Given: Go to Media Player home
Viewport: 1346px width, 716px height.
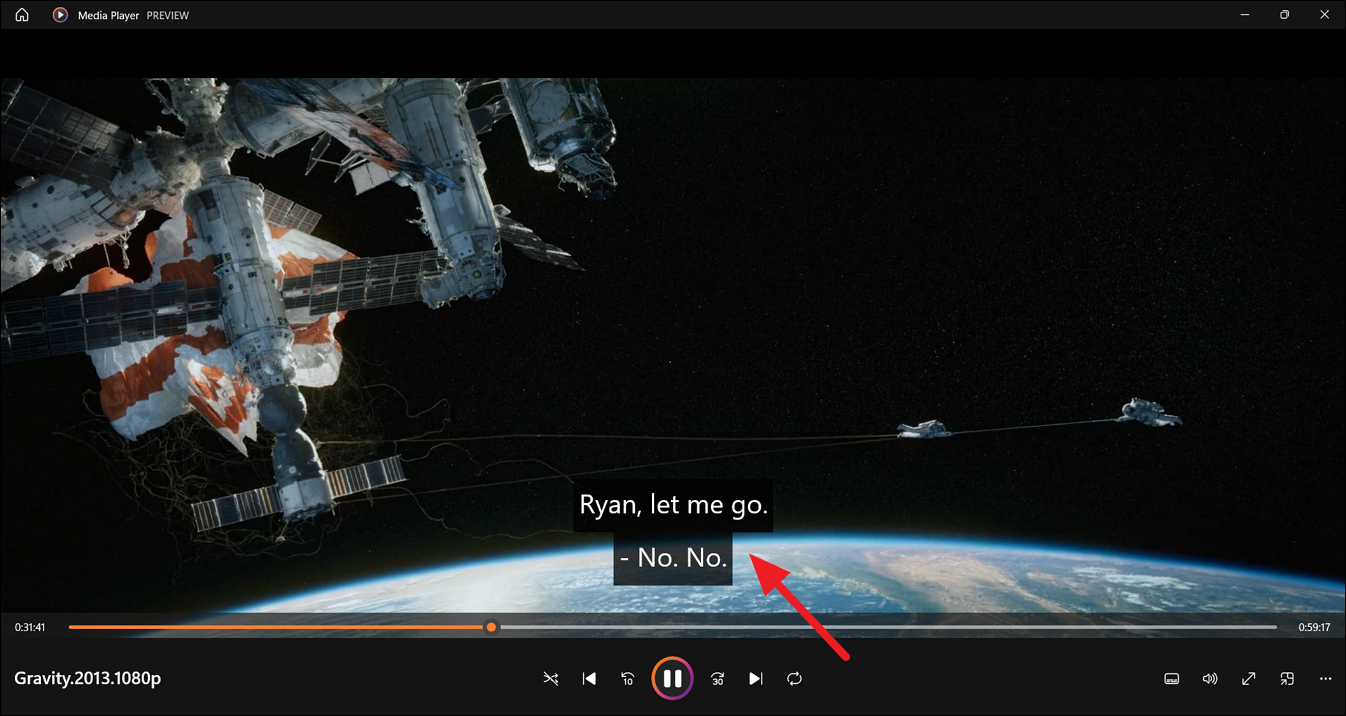Looking at the screenshot, I should pyautogui.click(x=22, y=15).
